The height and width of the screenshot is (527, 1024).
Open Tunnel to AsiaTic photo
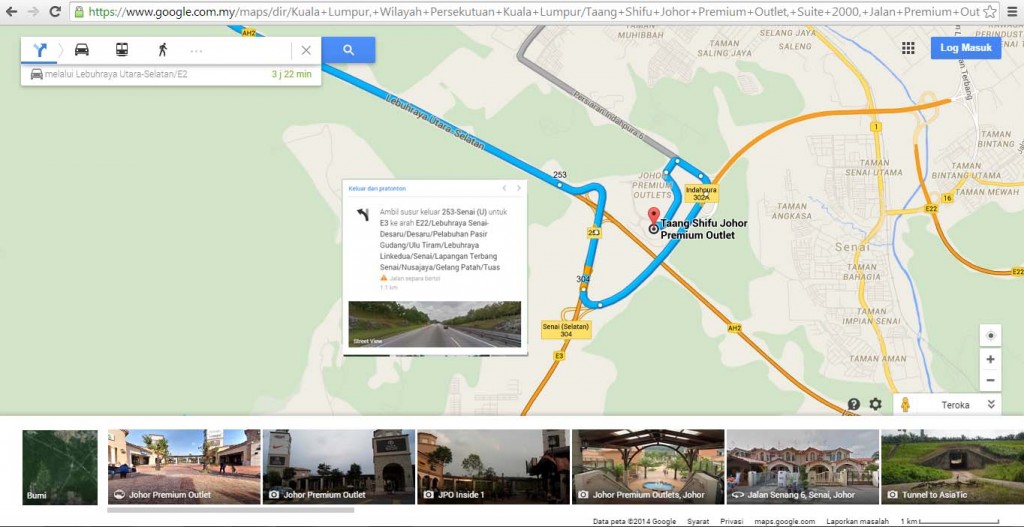(953, 466)
